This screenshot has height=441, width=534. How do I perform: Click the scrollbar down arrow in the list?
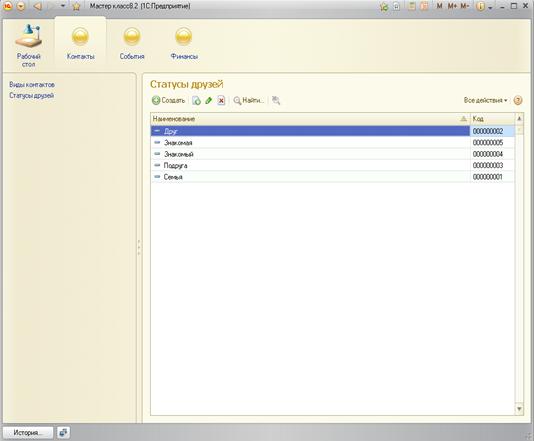[x=519, y=409]
